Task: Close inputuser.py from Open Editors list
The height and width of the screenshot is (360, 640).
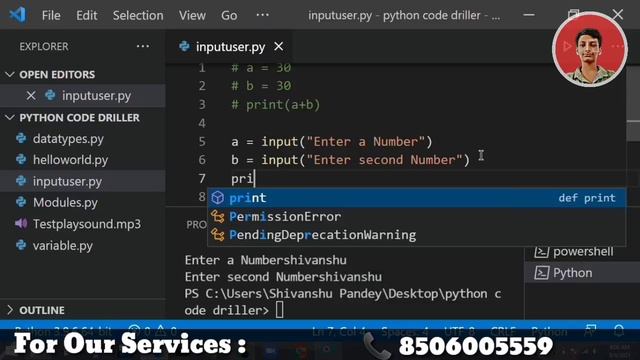Action: click(31, 96)
